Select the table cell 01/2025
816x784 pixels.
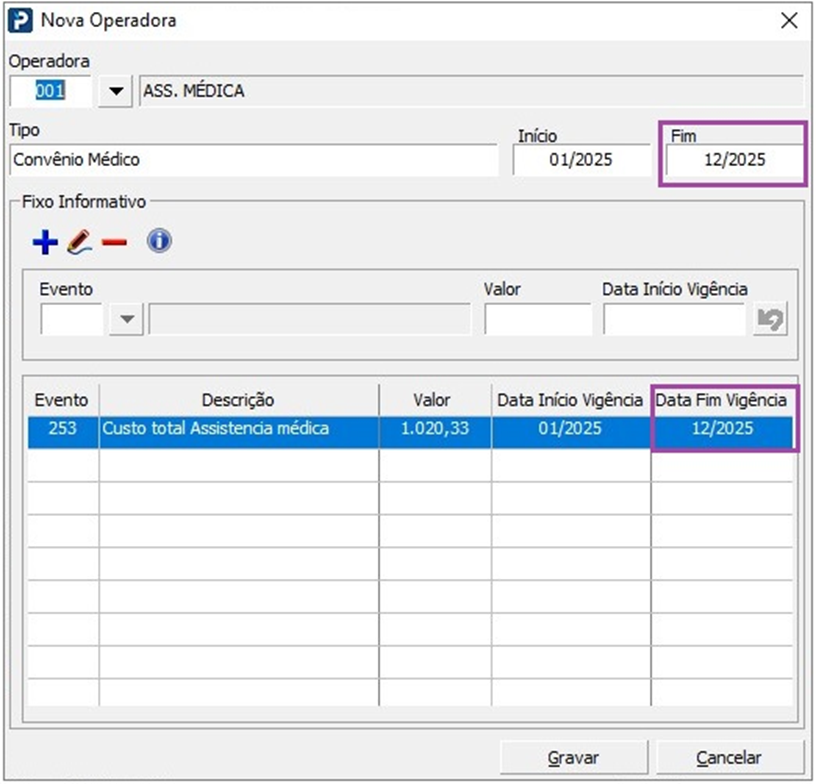[x=570, y=432]
